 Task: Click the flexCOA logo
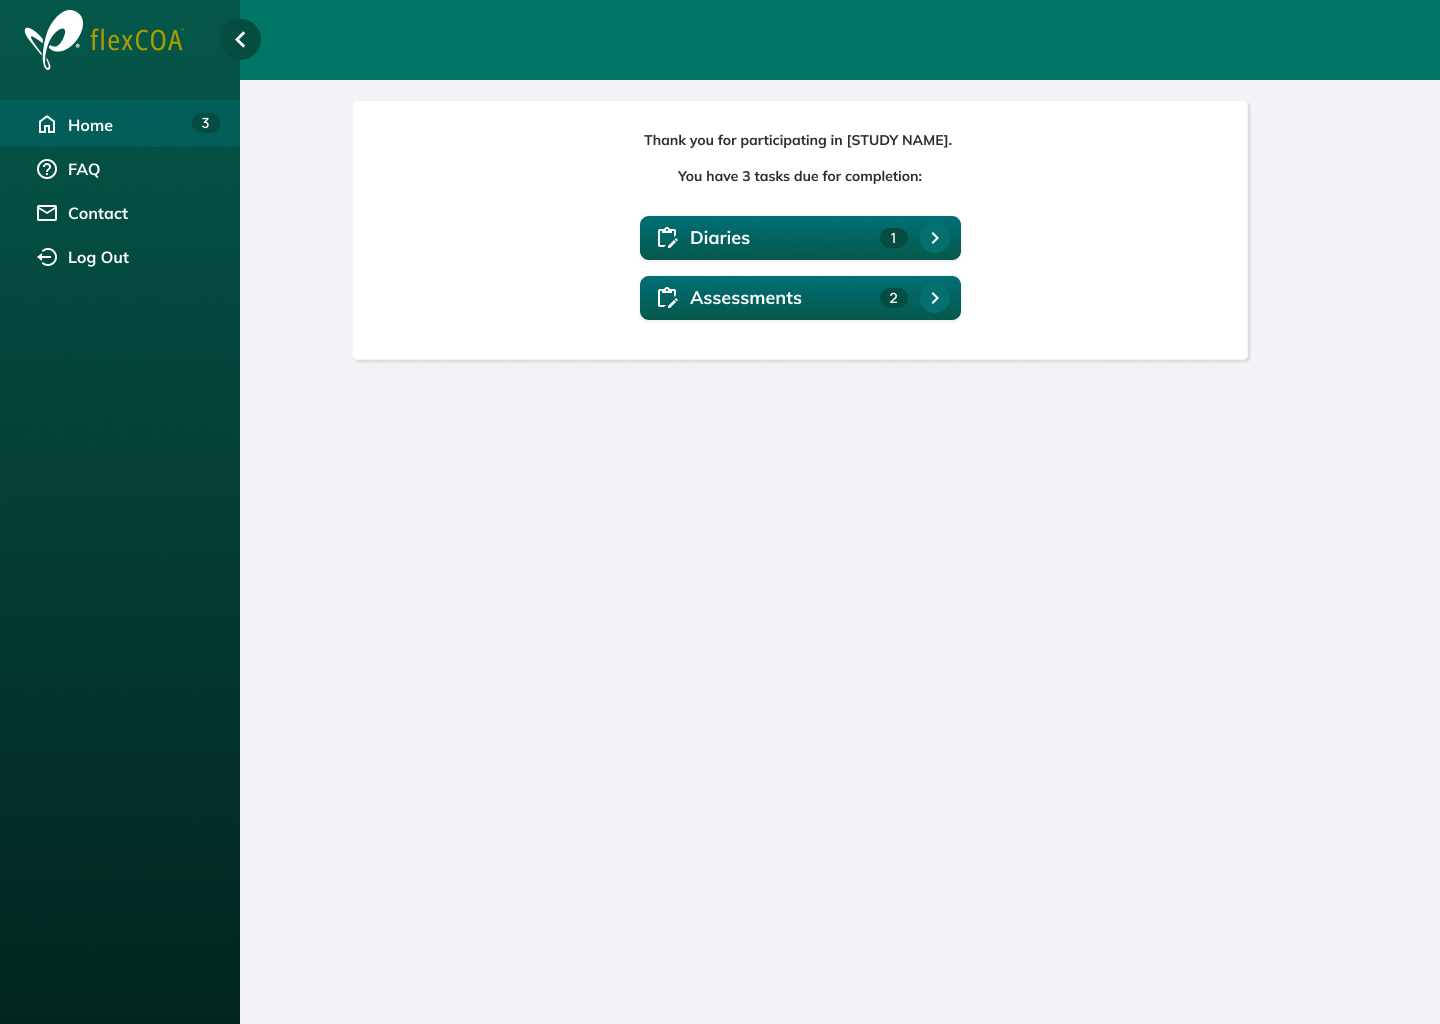tap(104, 40)
